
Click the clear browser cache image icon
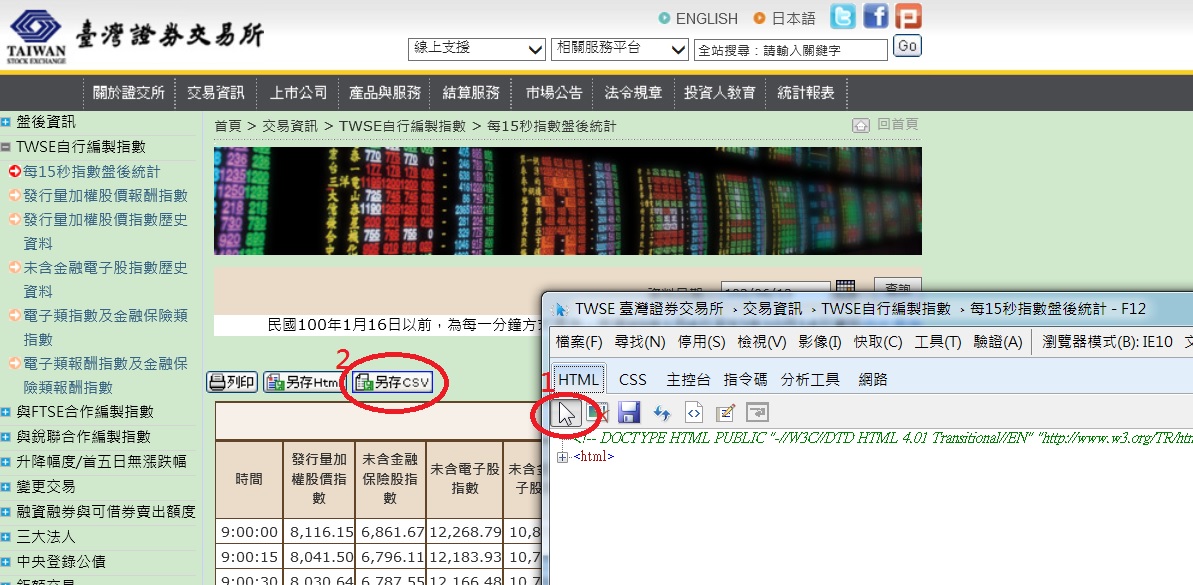click(x=597, y=413)
